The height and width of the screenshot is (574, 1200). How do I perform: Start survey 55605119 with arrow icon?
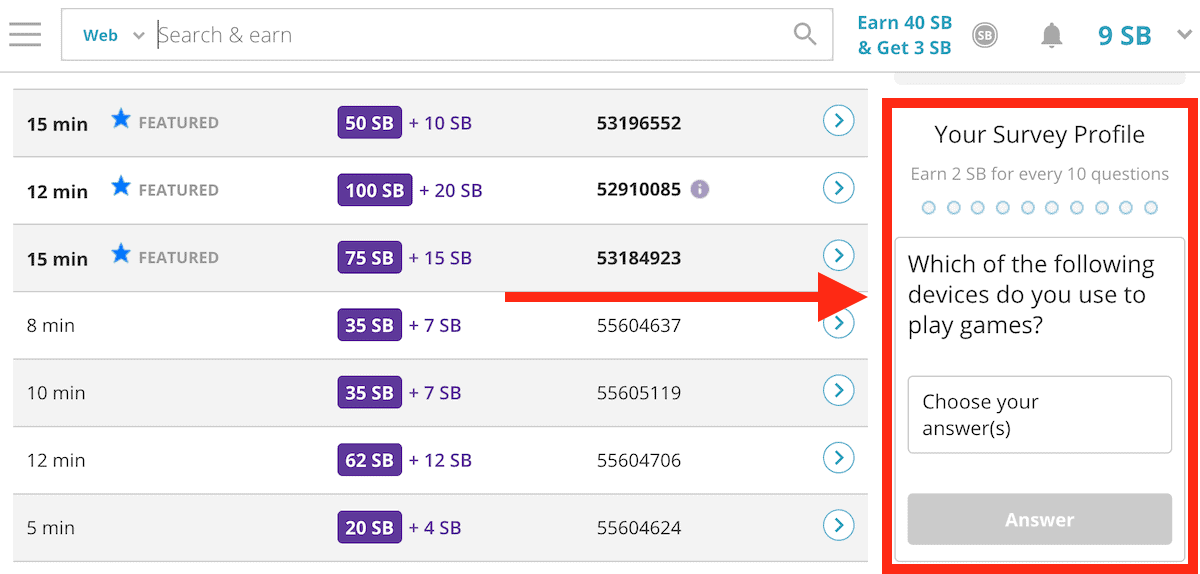[x=838, y=391]
